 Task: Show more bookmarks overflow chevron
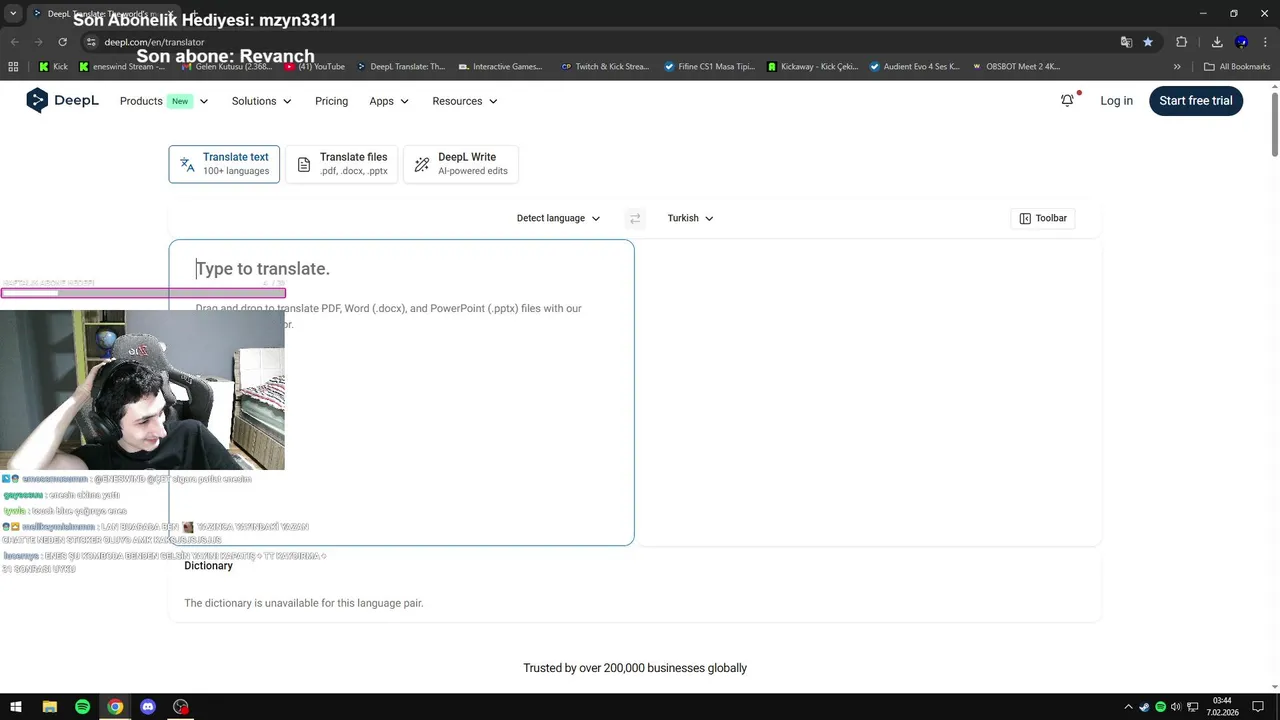point(1177,67)
